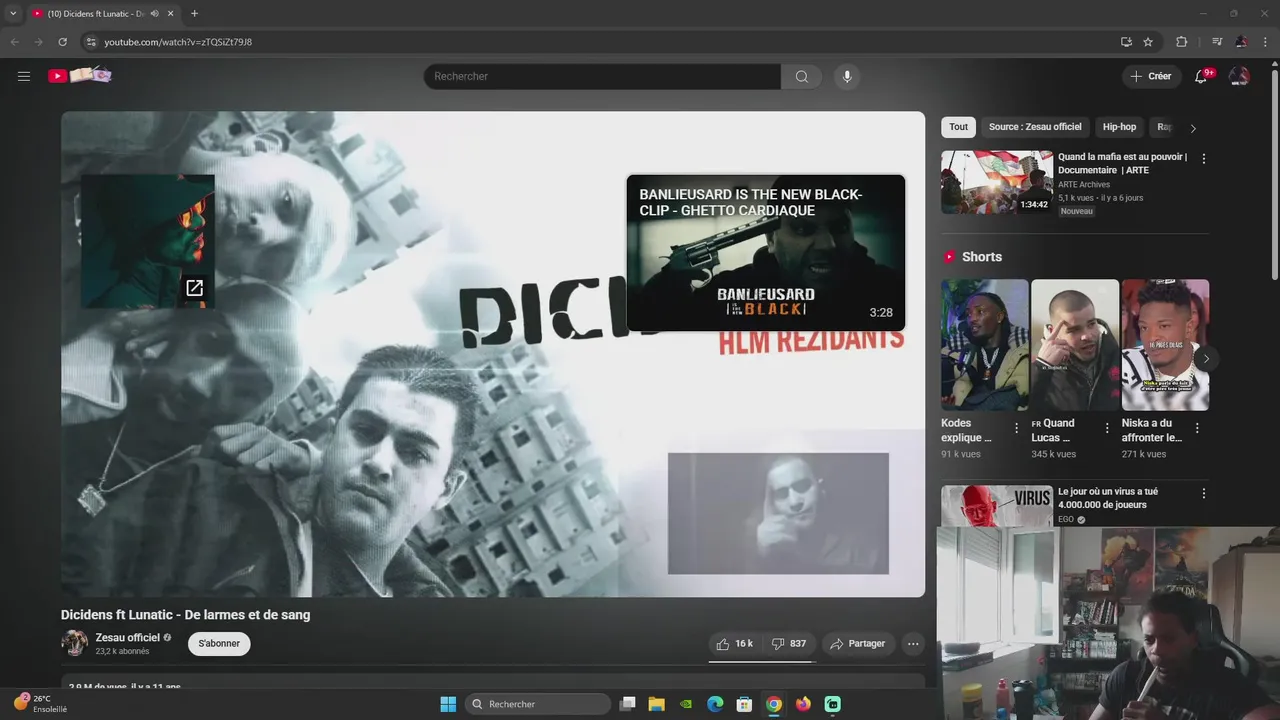Screen dimensions: 1280x720
Task: Open more actions three-dot menu
Action: [913, 644]
